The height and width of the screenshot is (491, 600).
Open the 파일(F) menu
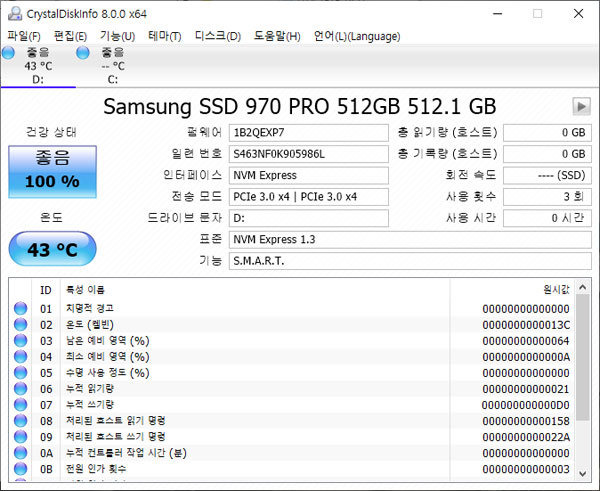[x=24, y=36]
